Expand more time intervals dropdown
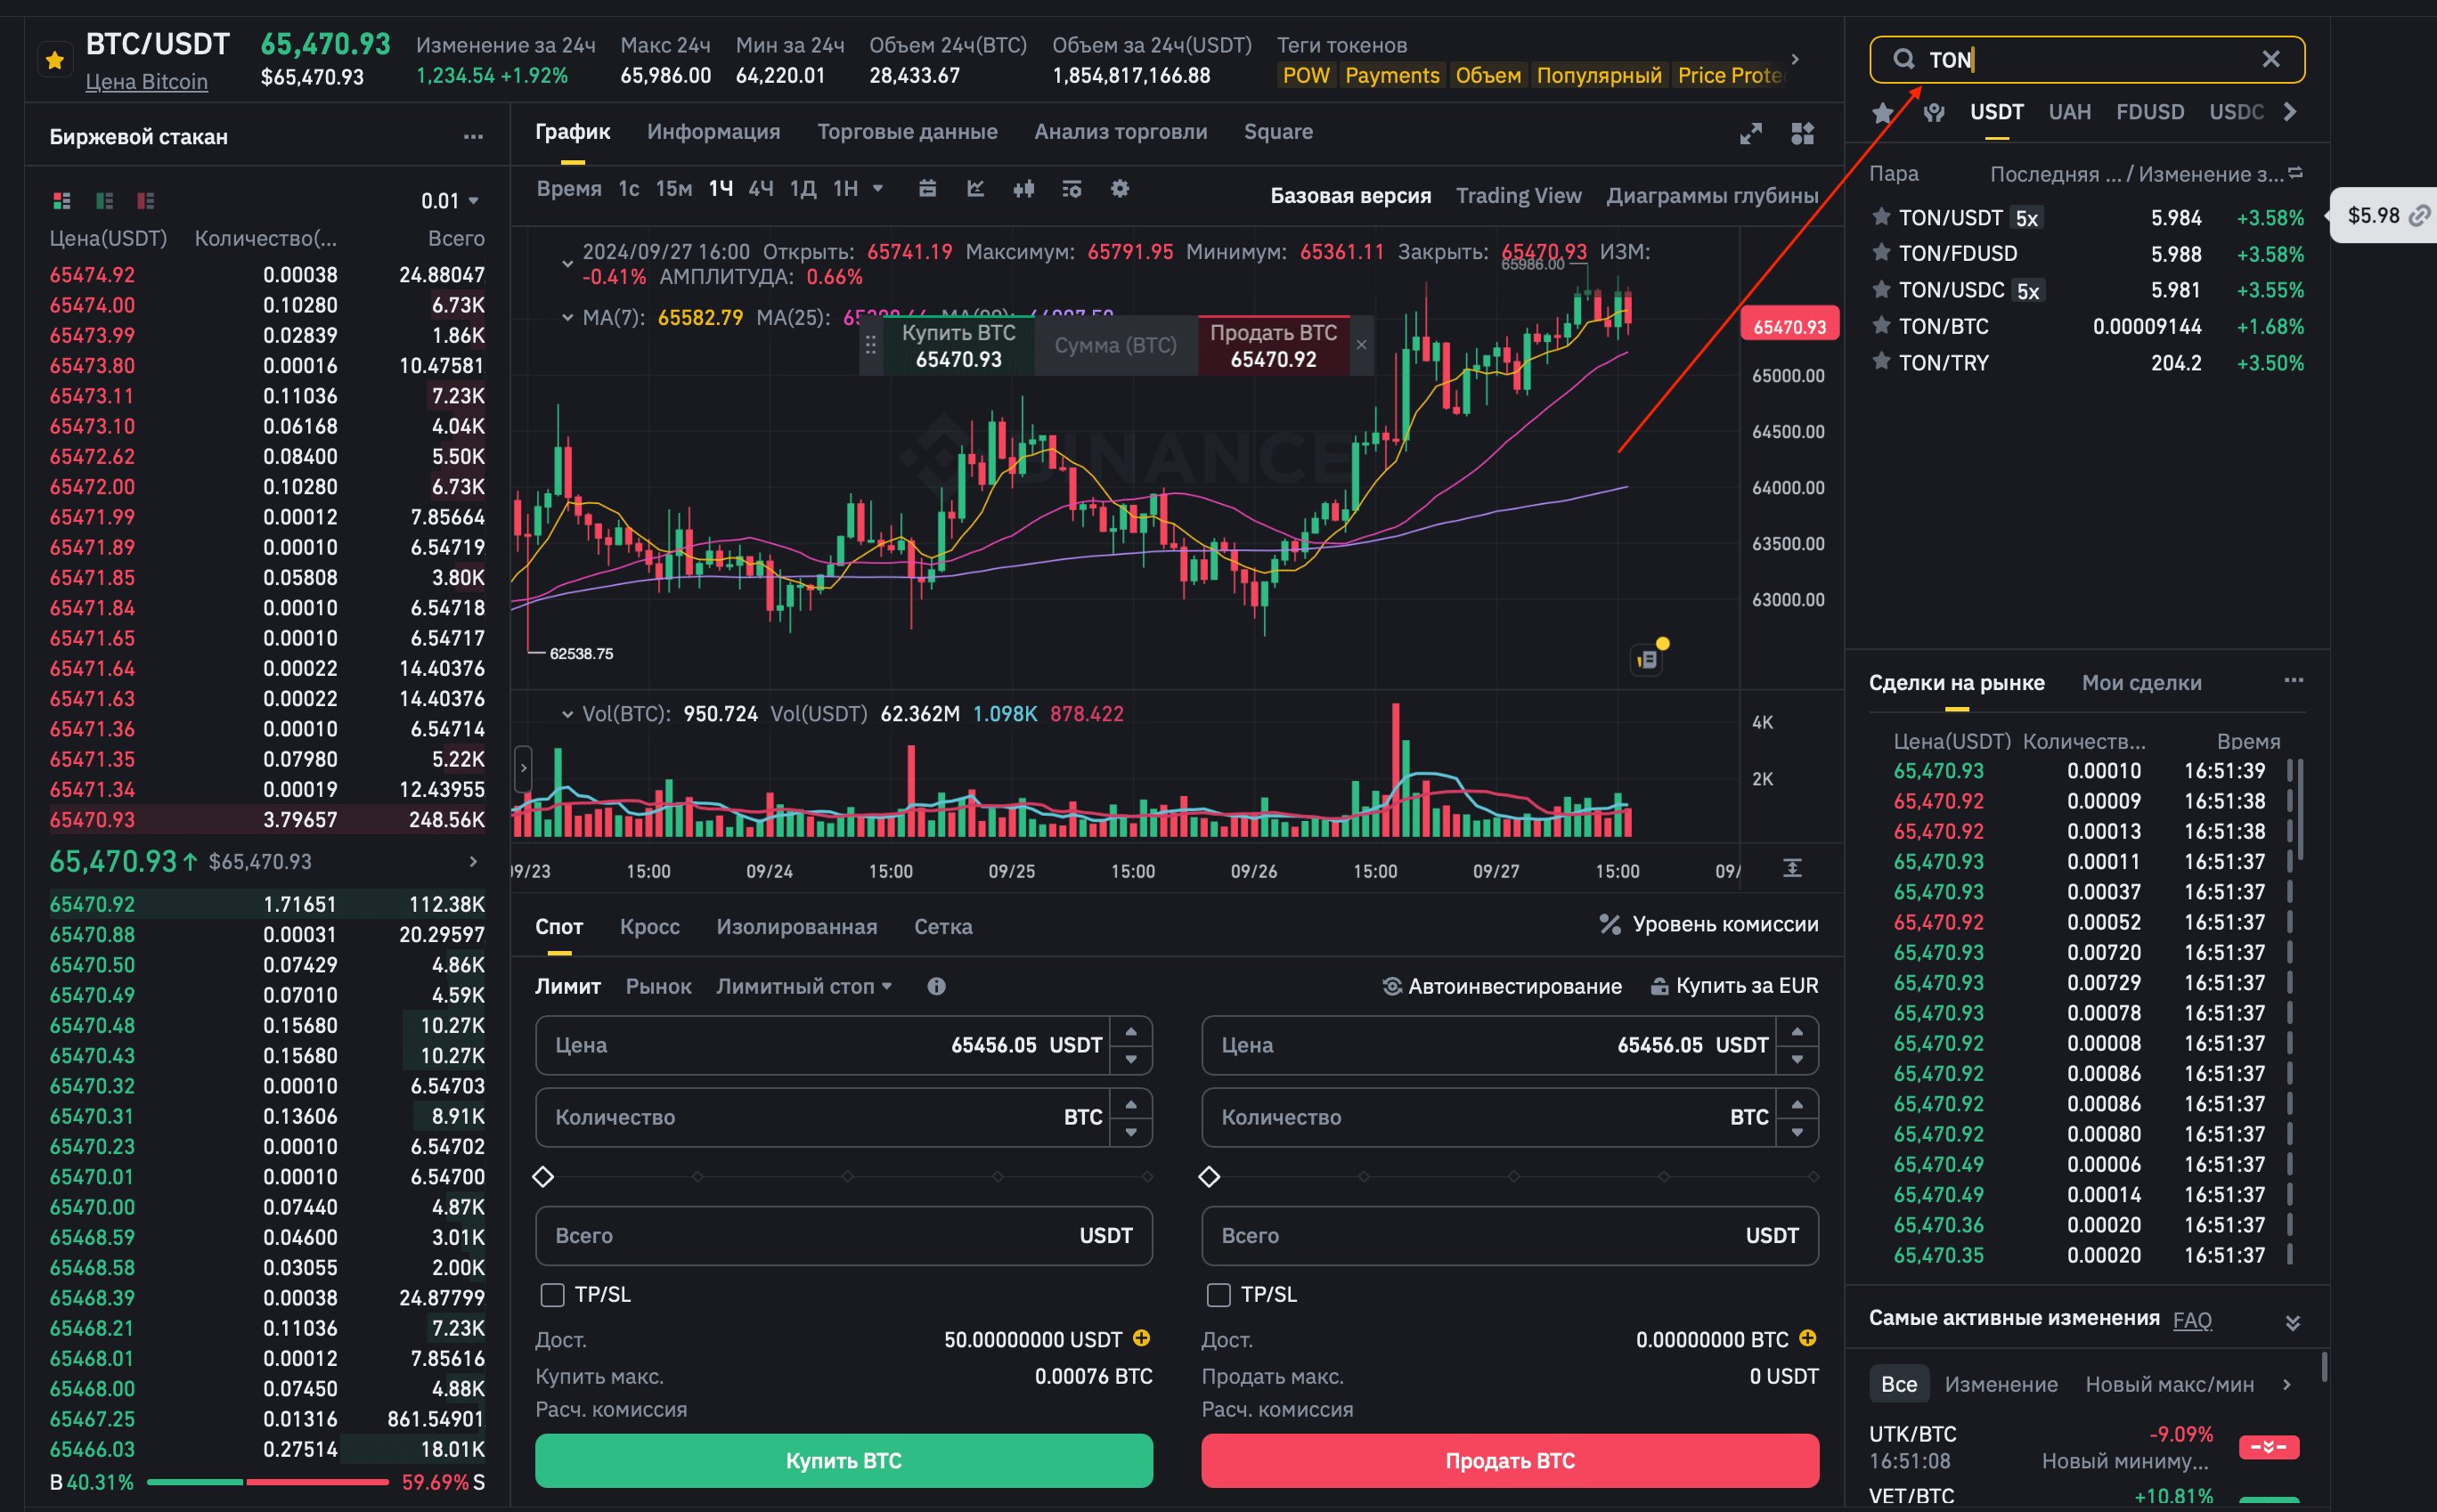 click(x=878, y=188)
